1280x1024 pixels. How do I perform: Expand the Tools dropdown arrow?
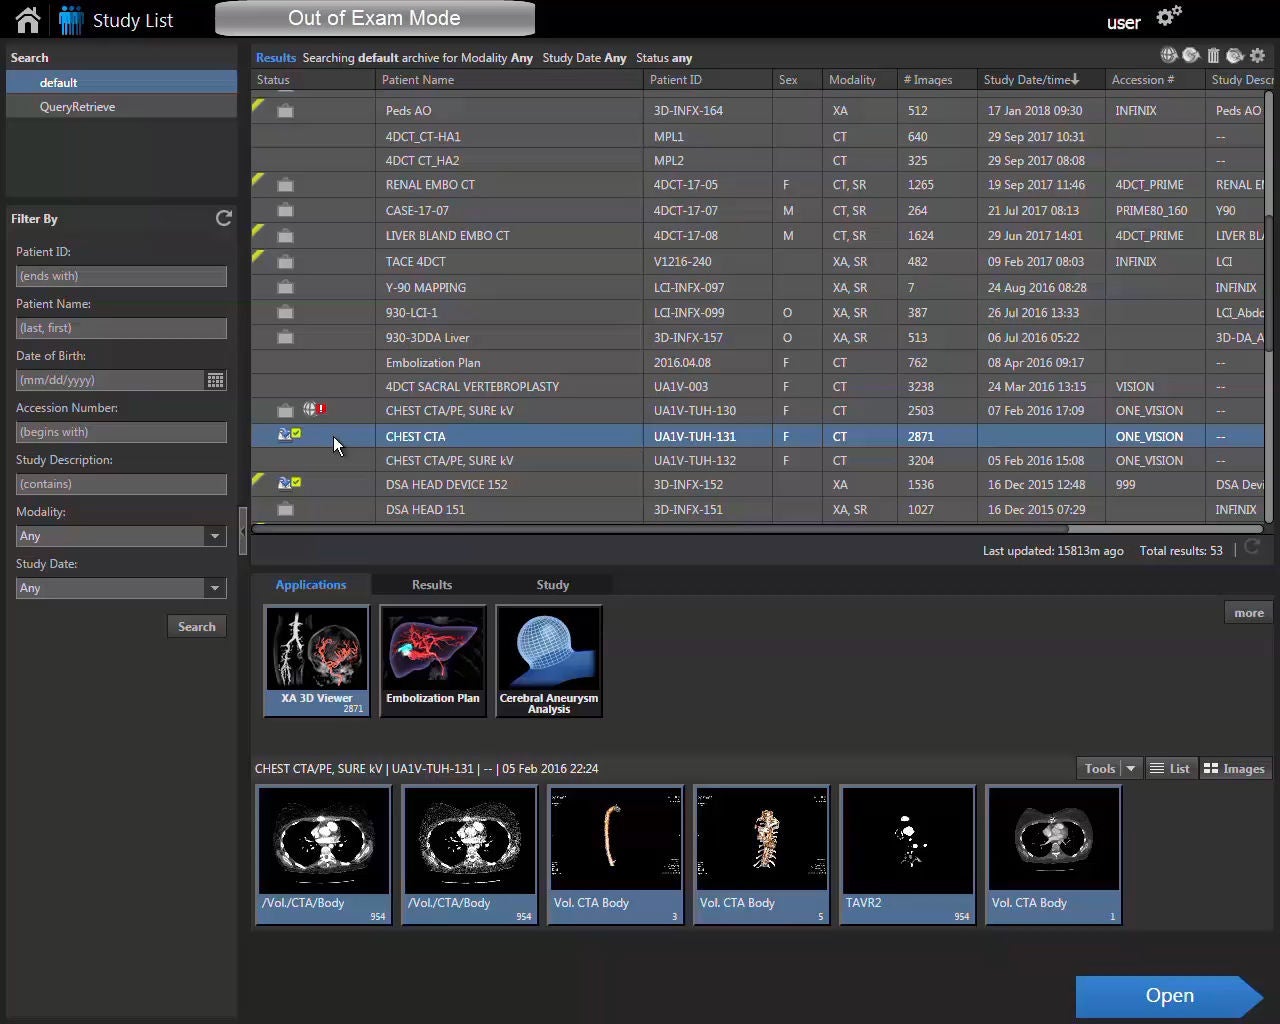(x=1131, y=768)
